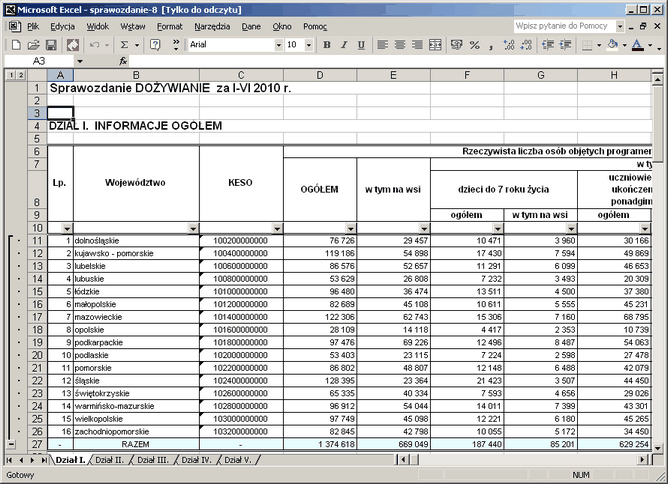Select column D header
Image resolution: width=668 pixels, height=484 pixels.
319,76
